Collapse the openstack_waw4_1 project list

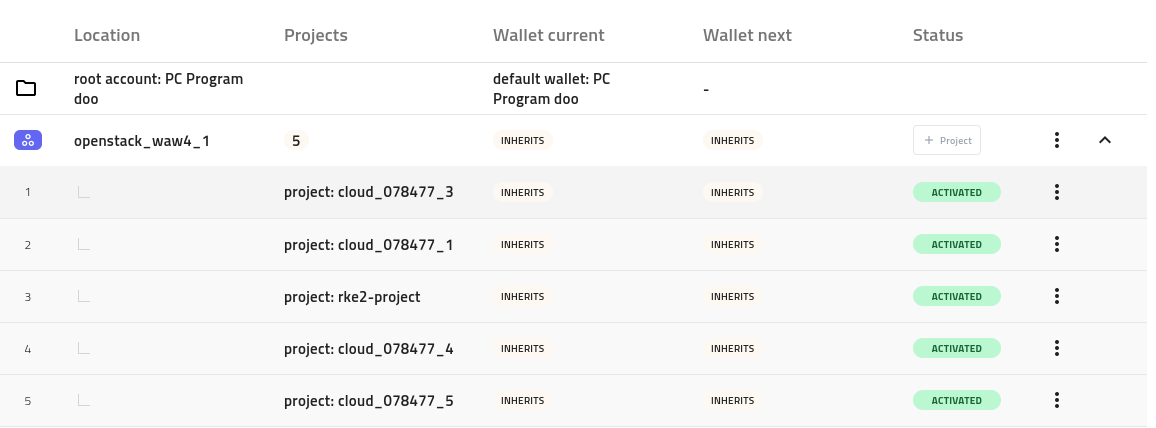[1105, 141]
